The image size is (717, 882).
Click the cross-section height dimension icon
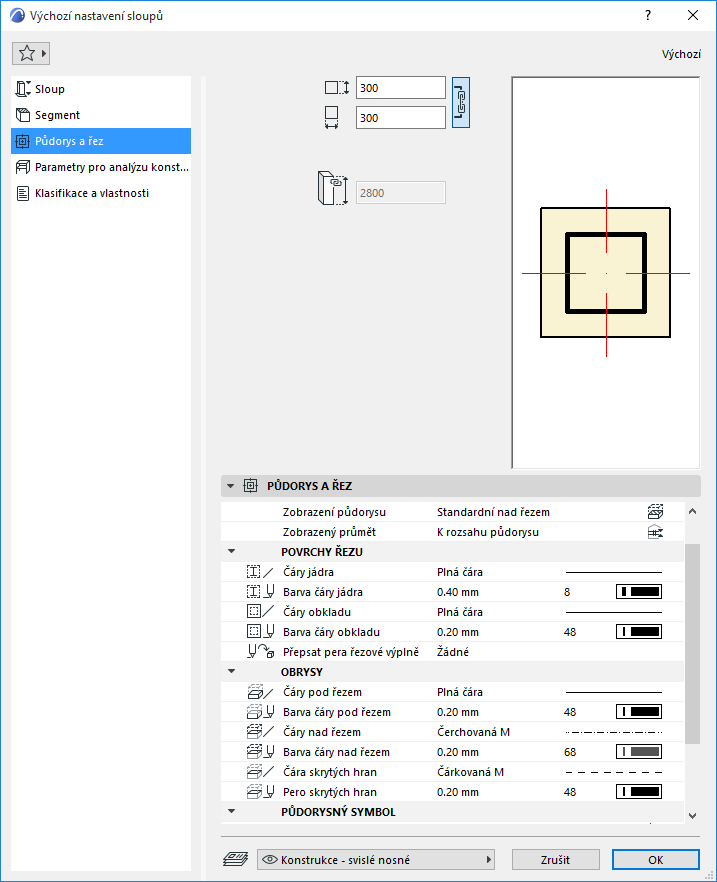(337, 88)
